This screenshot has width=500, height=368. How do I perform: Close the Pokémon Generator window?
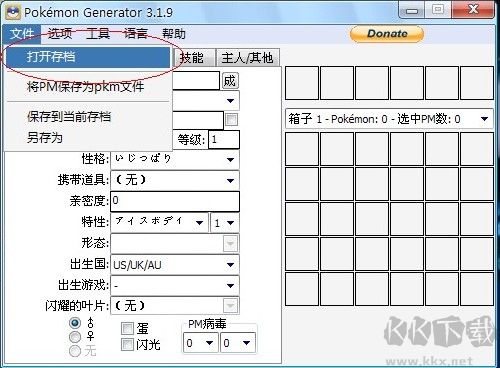pos(473,10)
